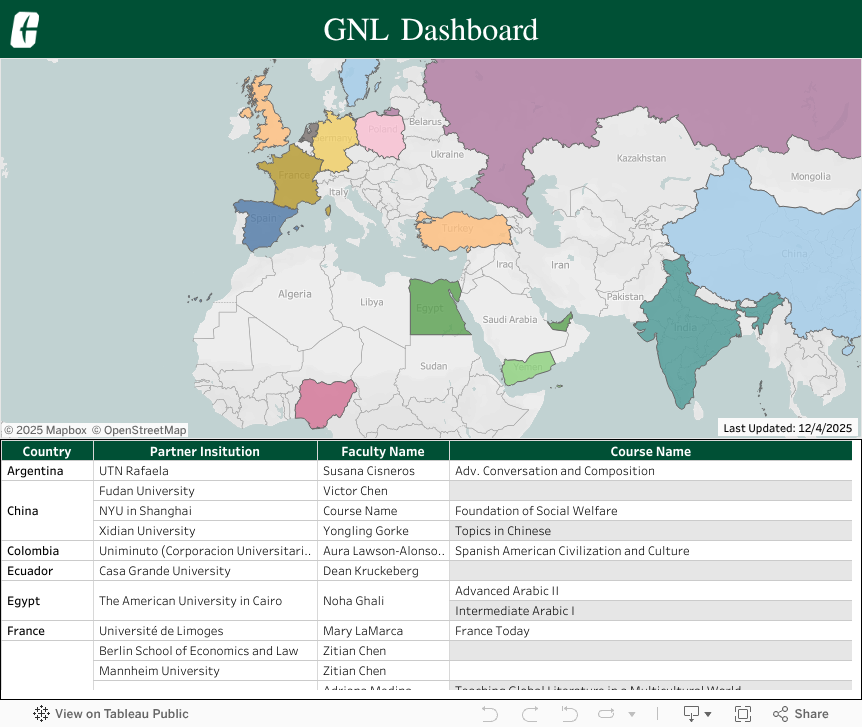Click the Last Updated 12/4/2025 label
Screen dimensions: 862x727
pyautogui.click(x=789, y=427)
